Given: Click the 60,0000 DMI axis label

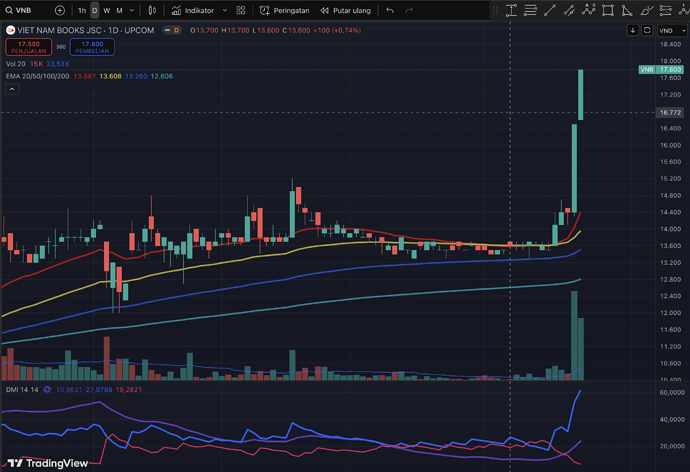Looking at the screenshot, I should tap(672, 392).
